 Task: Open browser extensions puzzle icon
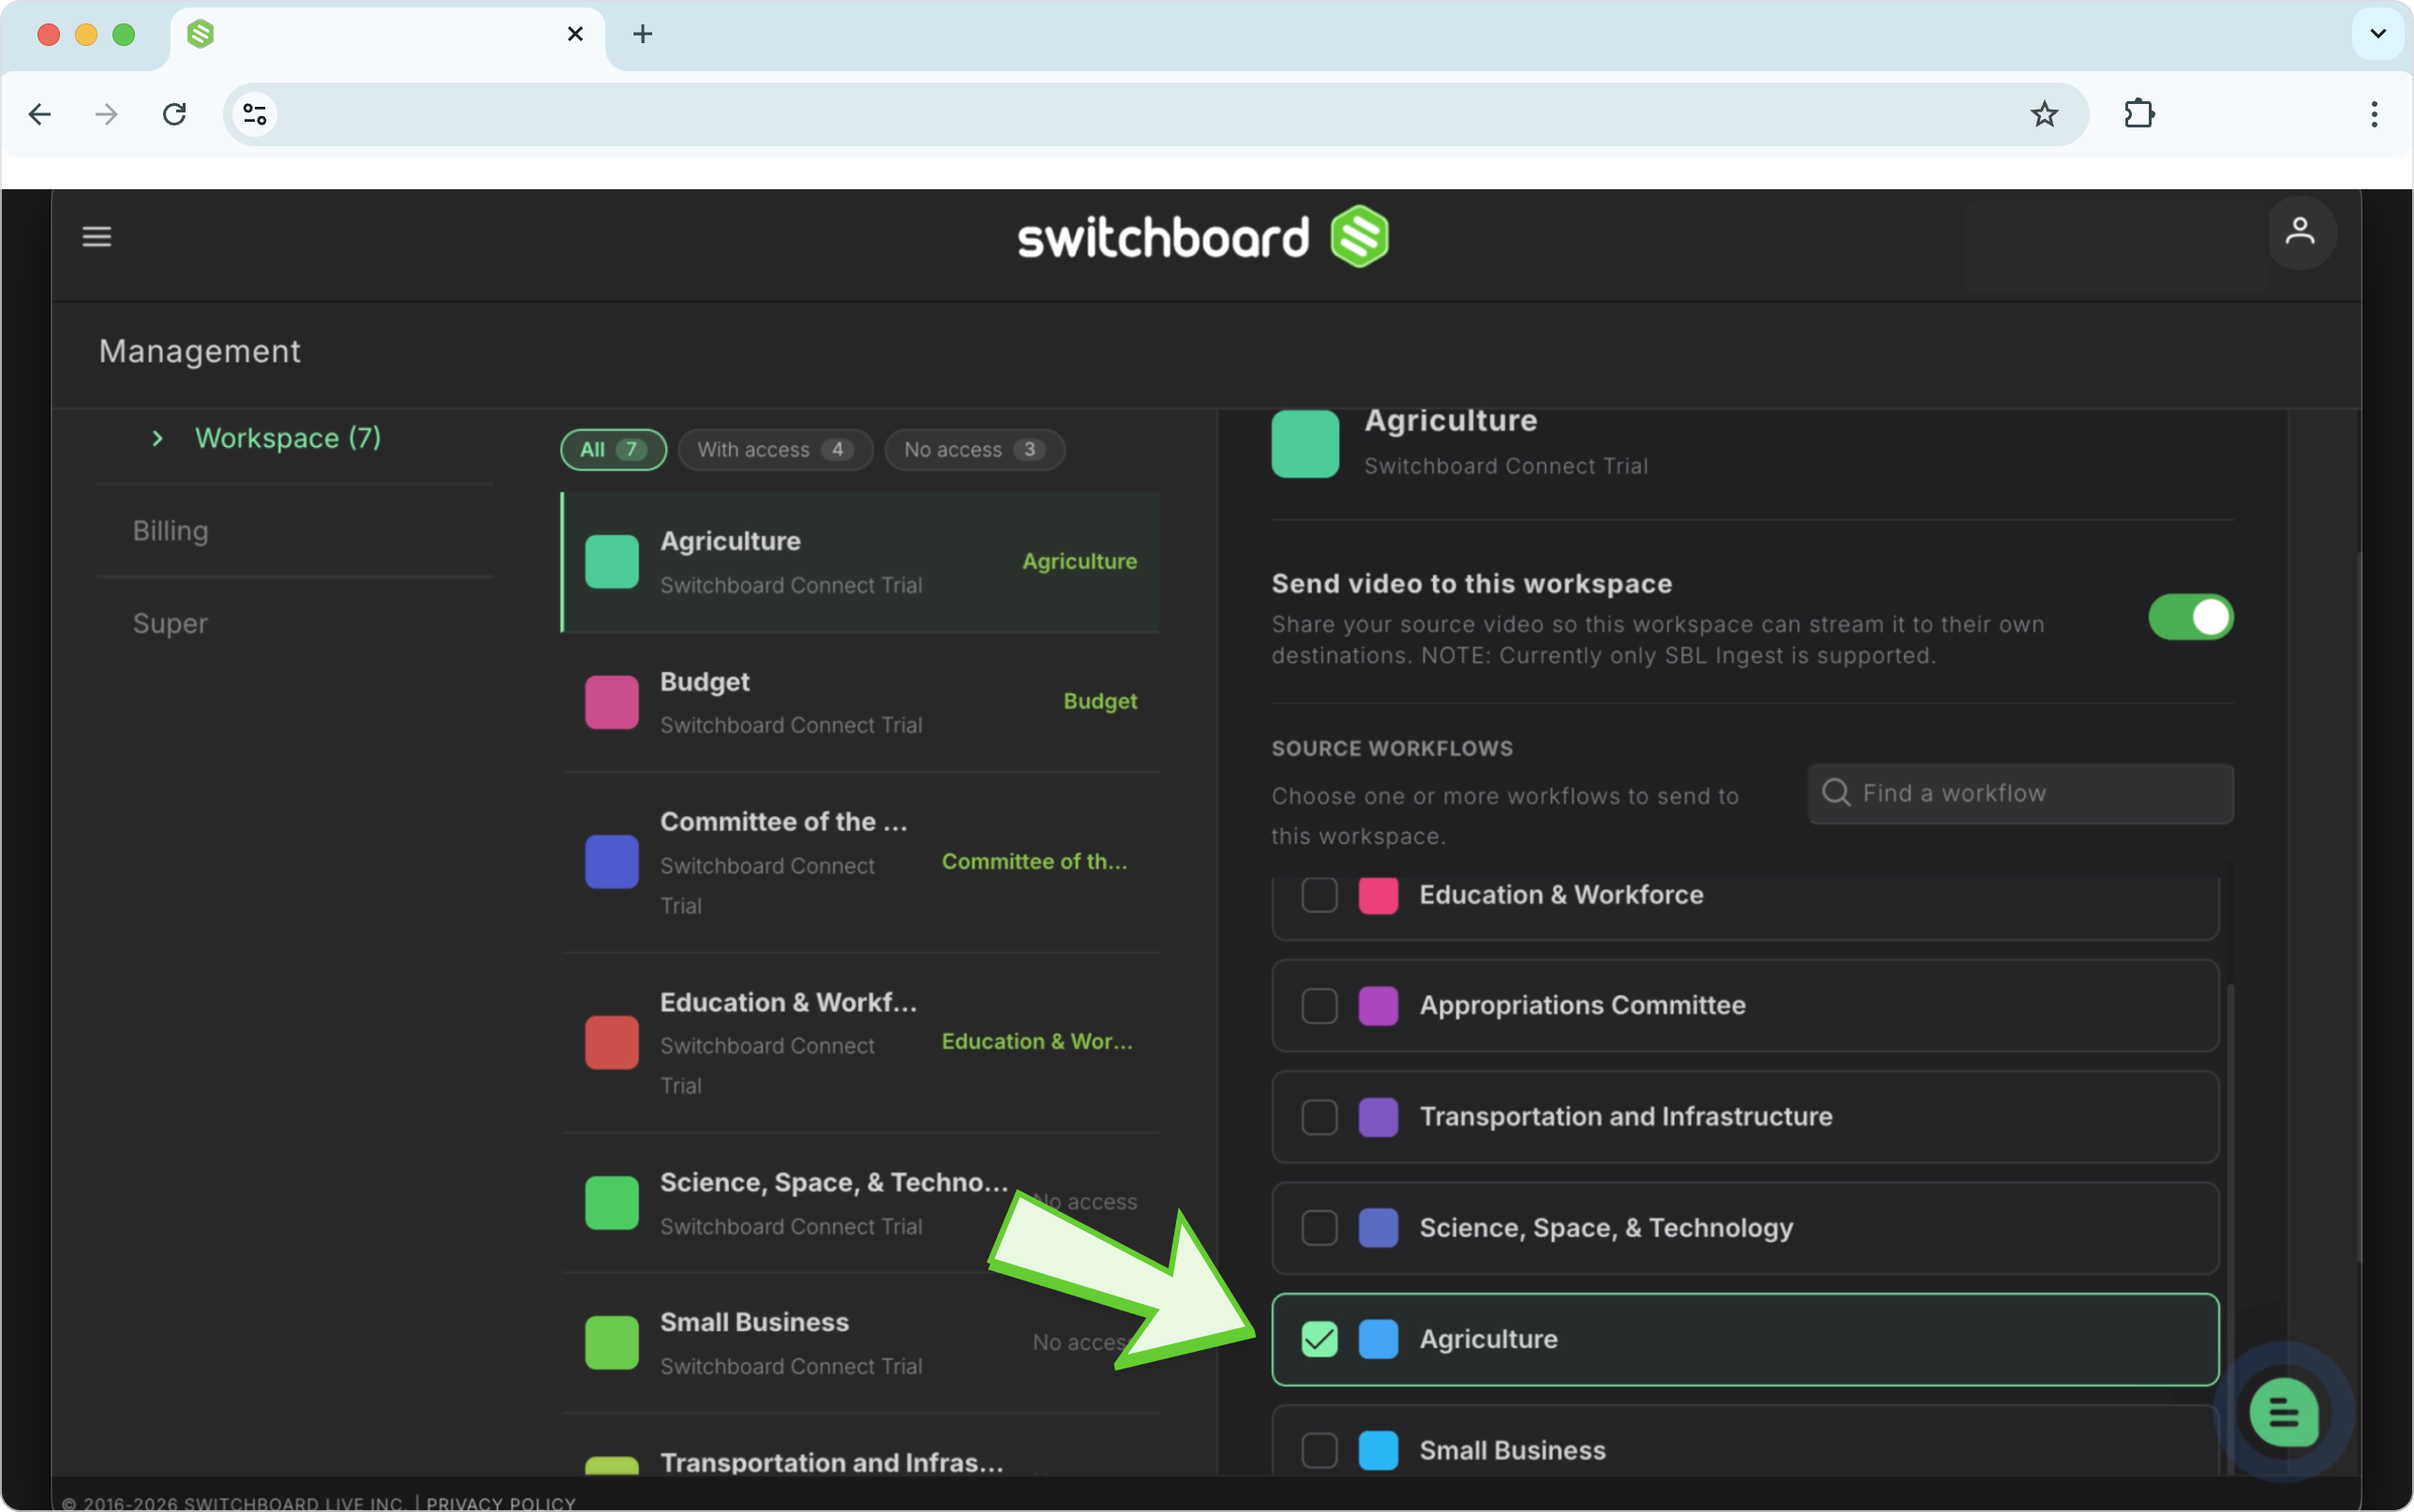pos(2139,114)
